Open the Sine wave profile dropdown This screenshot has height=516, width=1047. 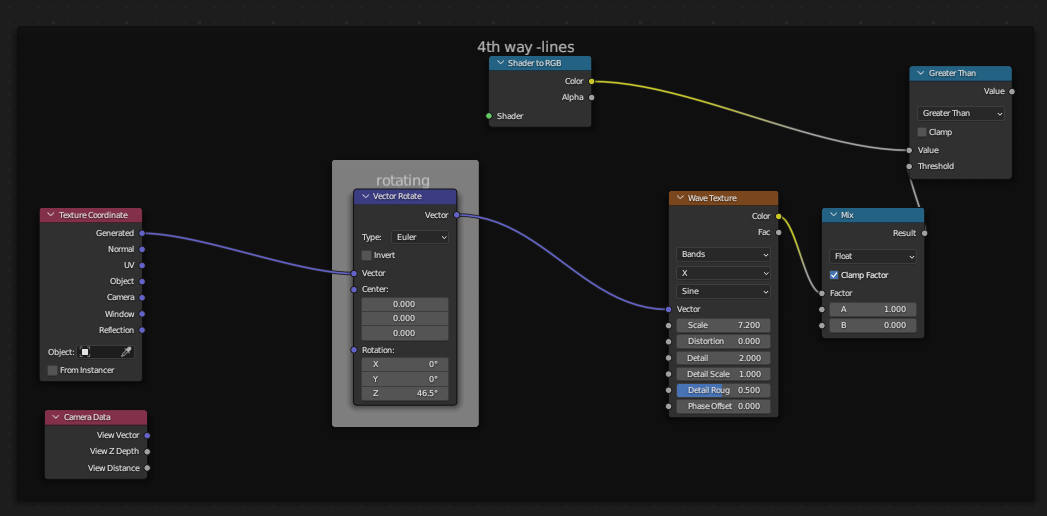pyautogui.click(x=723, y=291)
